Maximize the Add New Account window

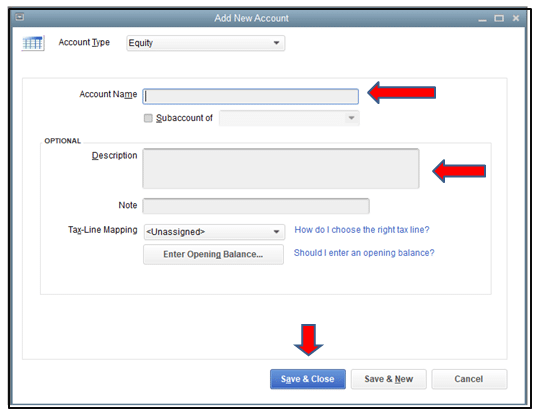pyautogui.click(x=499, y=18)
